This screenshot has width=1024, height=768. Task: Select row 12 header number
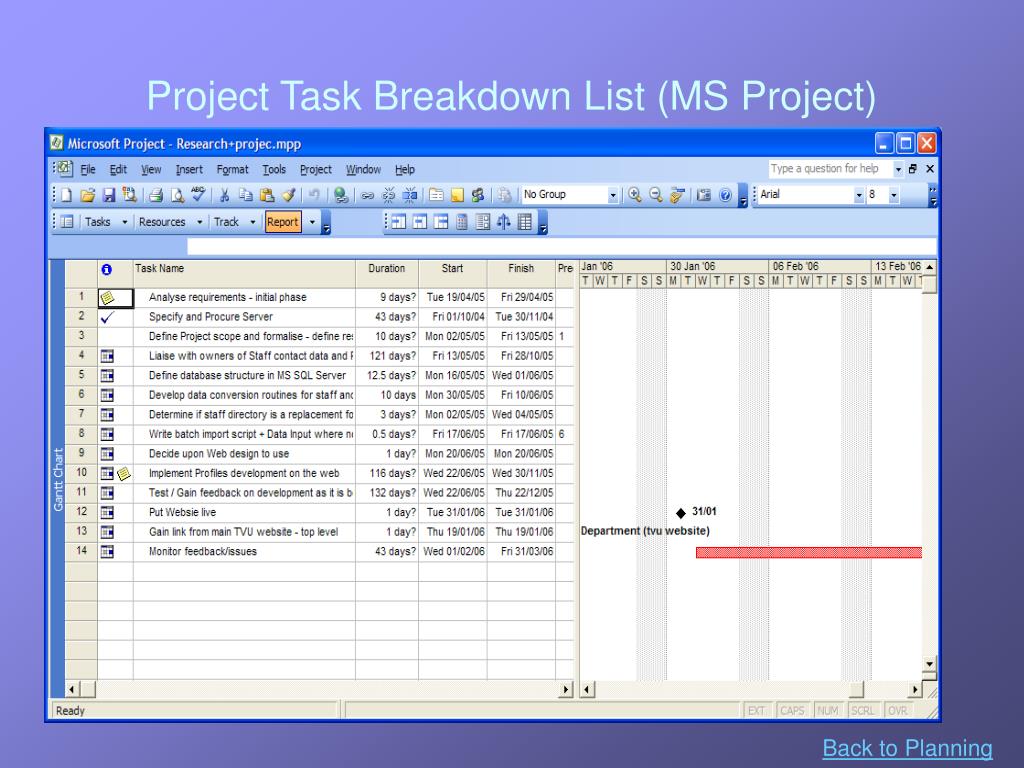(x=81, y=512)
